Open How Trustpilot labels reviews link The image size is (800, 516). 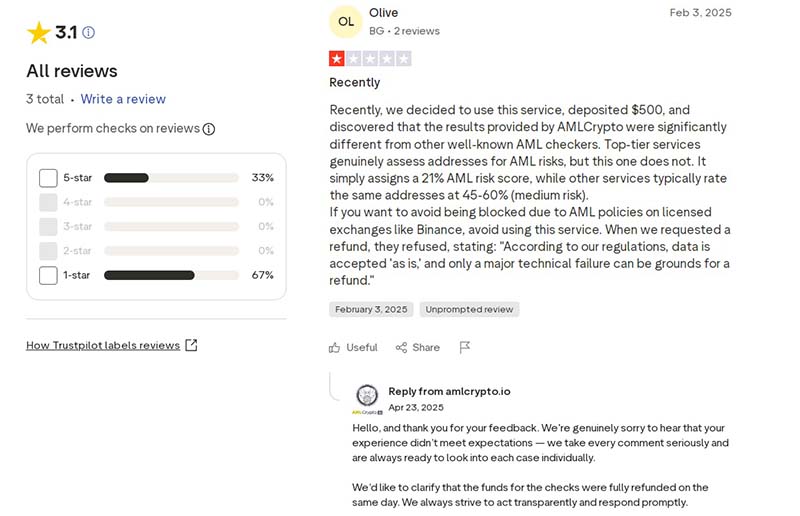click(103, 346)
